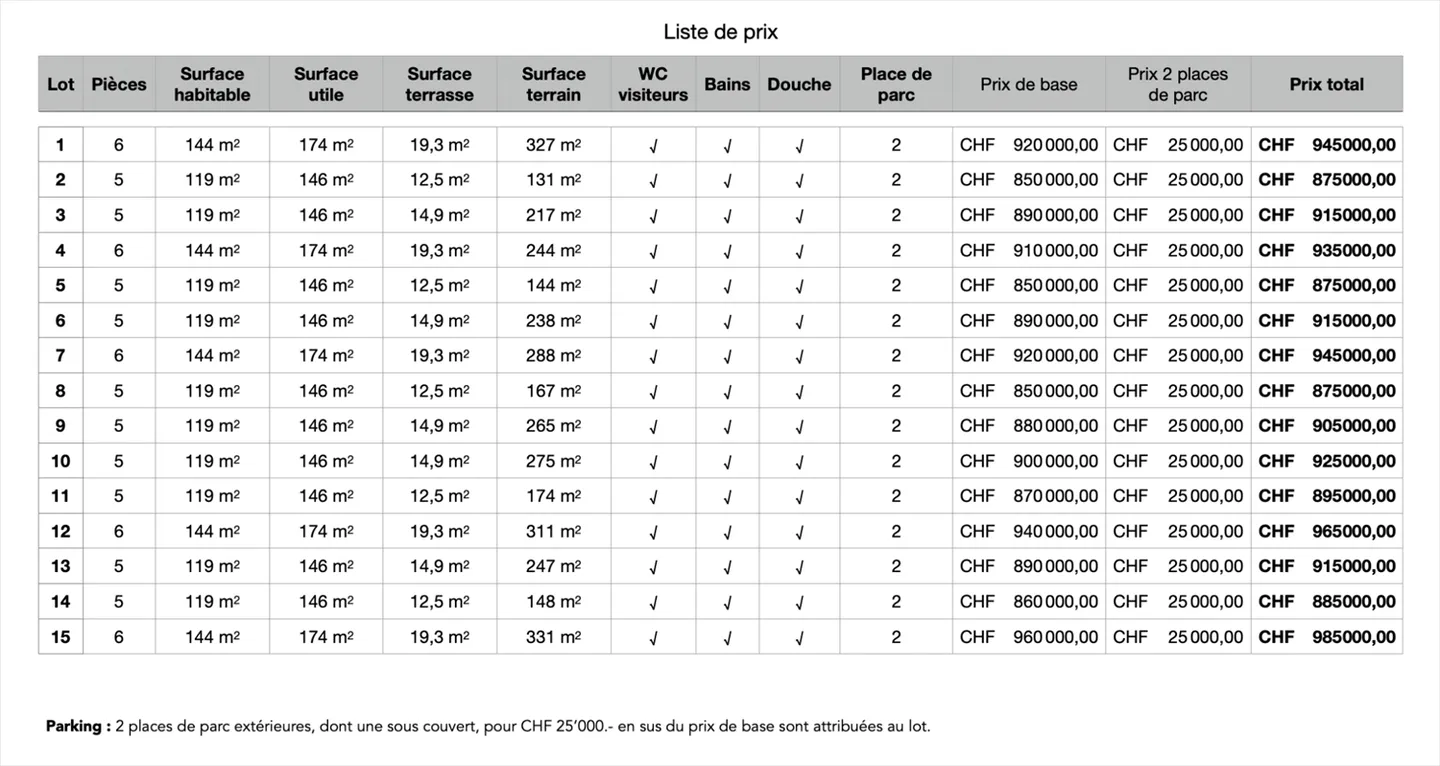Click lot 15 total price CHF 985000,00
This screenshot has height=766, width=1440.
click(x=1326, y=637)
